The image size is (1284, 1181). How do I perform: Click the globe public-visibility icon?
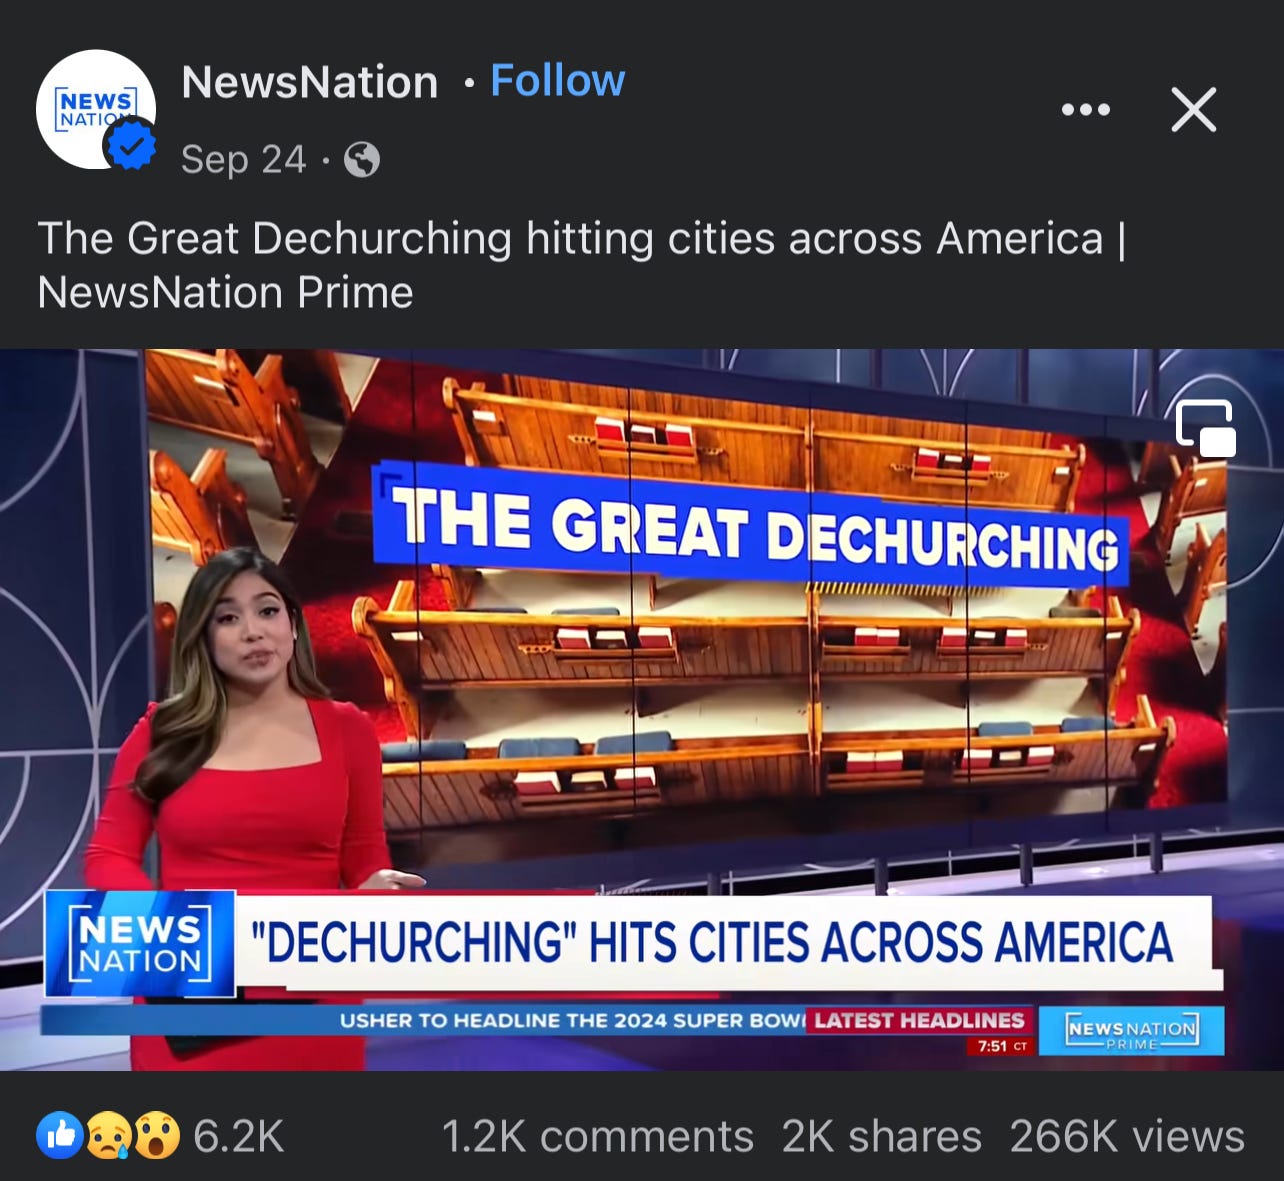362,160
